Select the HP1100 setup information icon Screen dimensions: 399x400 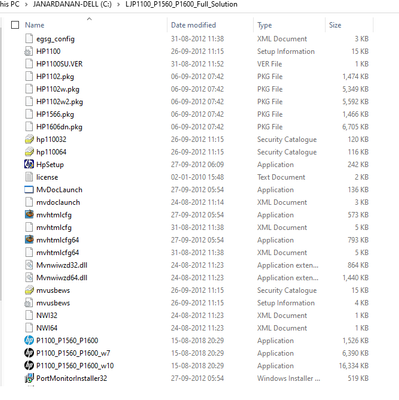tap(29, 51)
